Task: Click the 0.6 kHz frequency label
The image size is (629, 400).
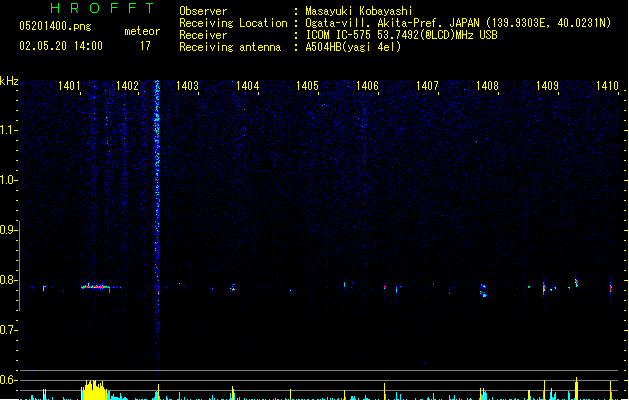Action: 8,380
